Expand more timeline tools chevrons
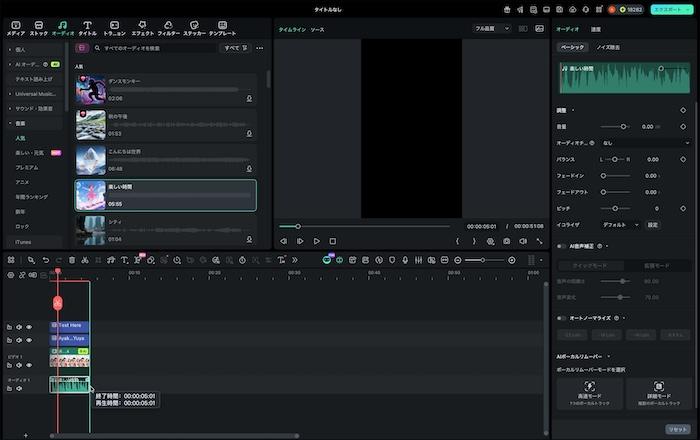The image size is (700, 440). click(x=295, y=260)
